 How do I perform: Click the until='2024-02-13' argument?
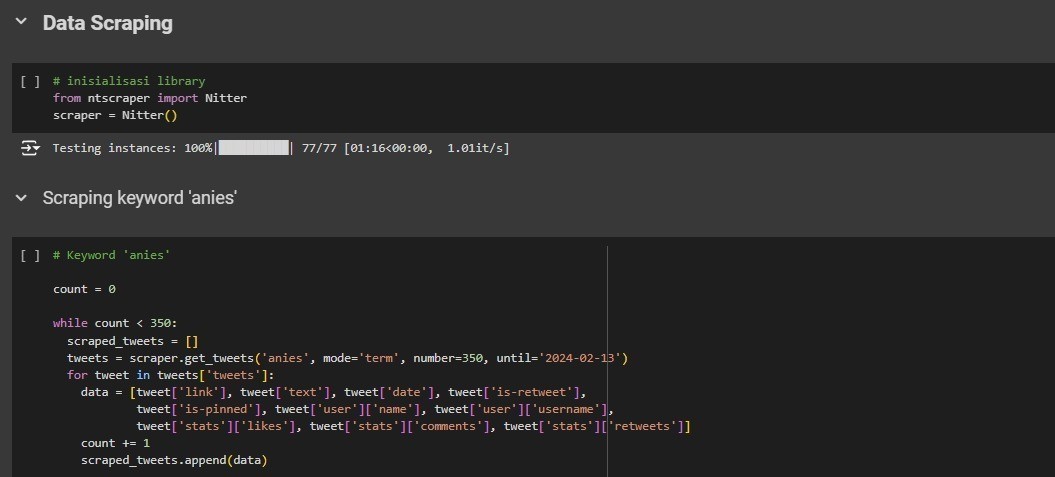point(559,358)
